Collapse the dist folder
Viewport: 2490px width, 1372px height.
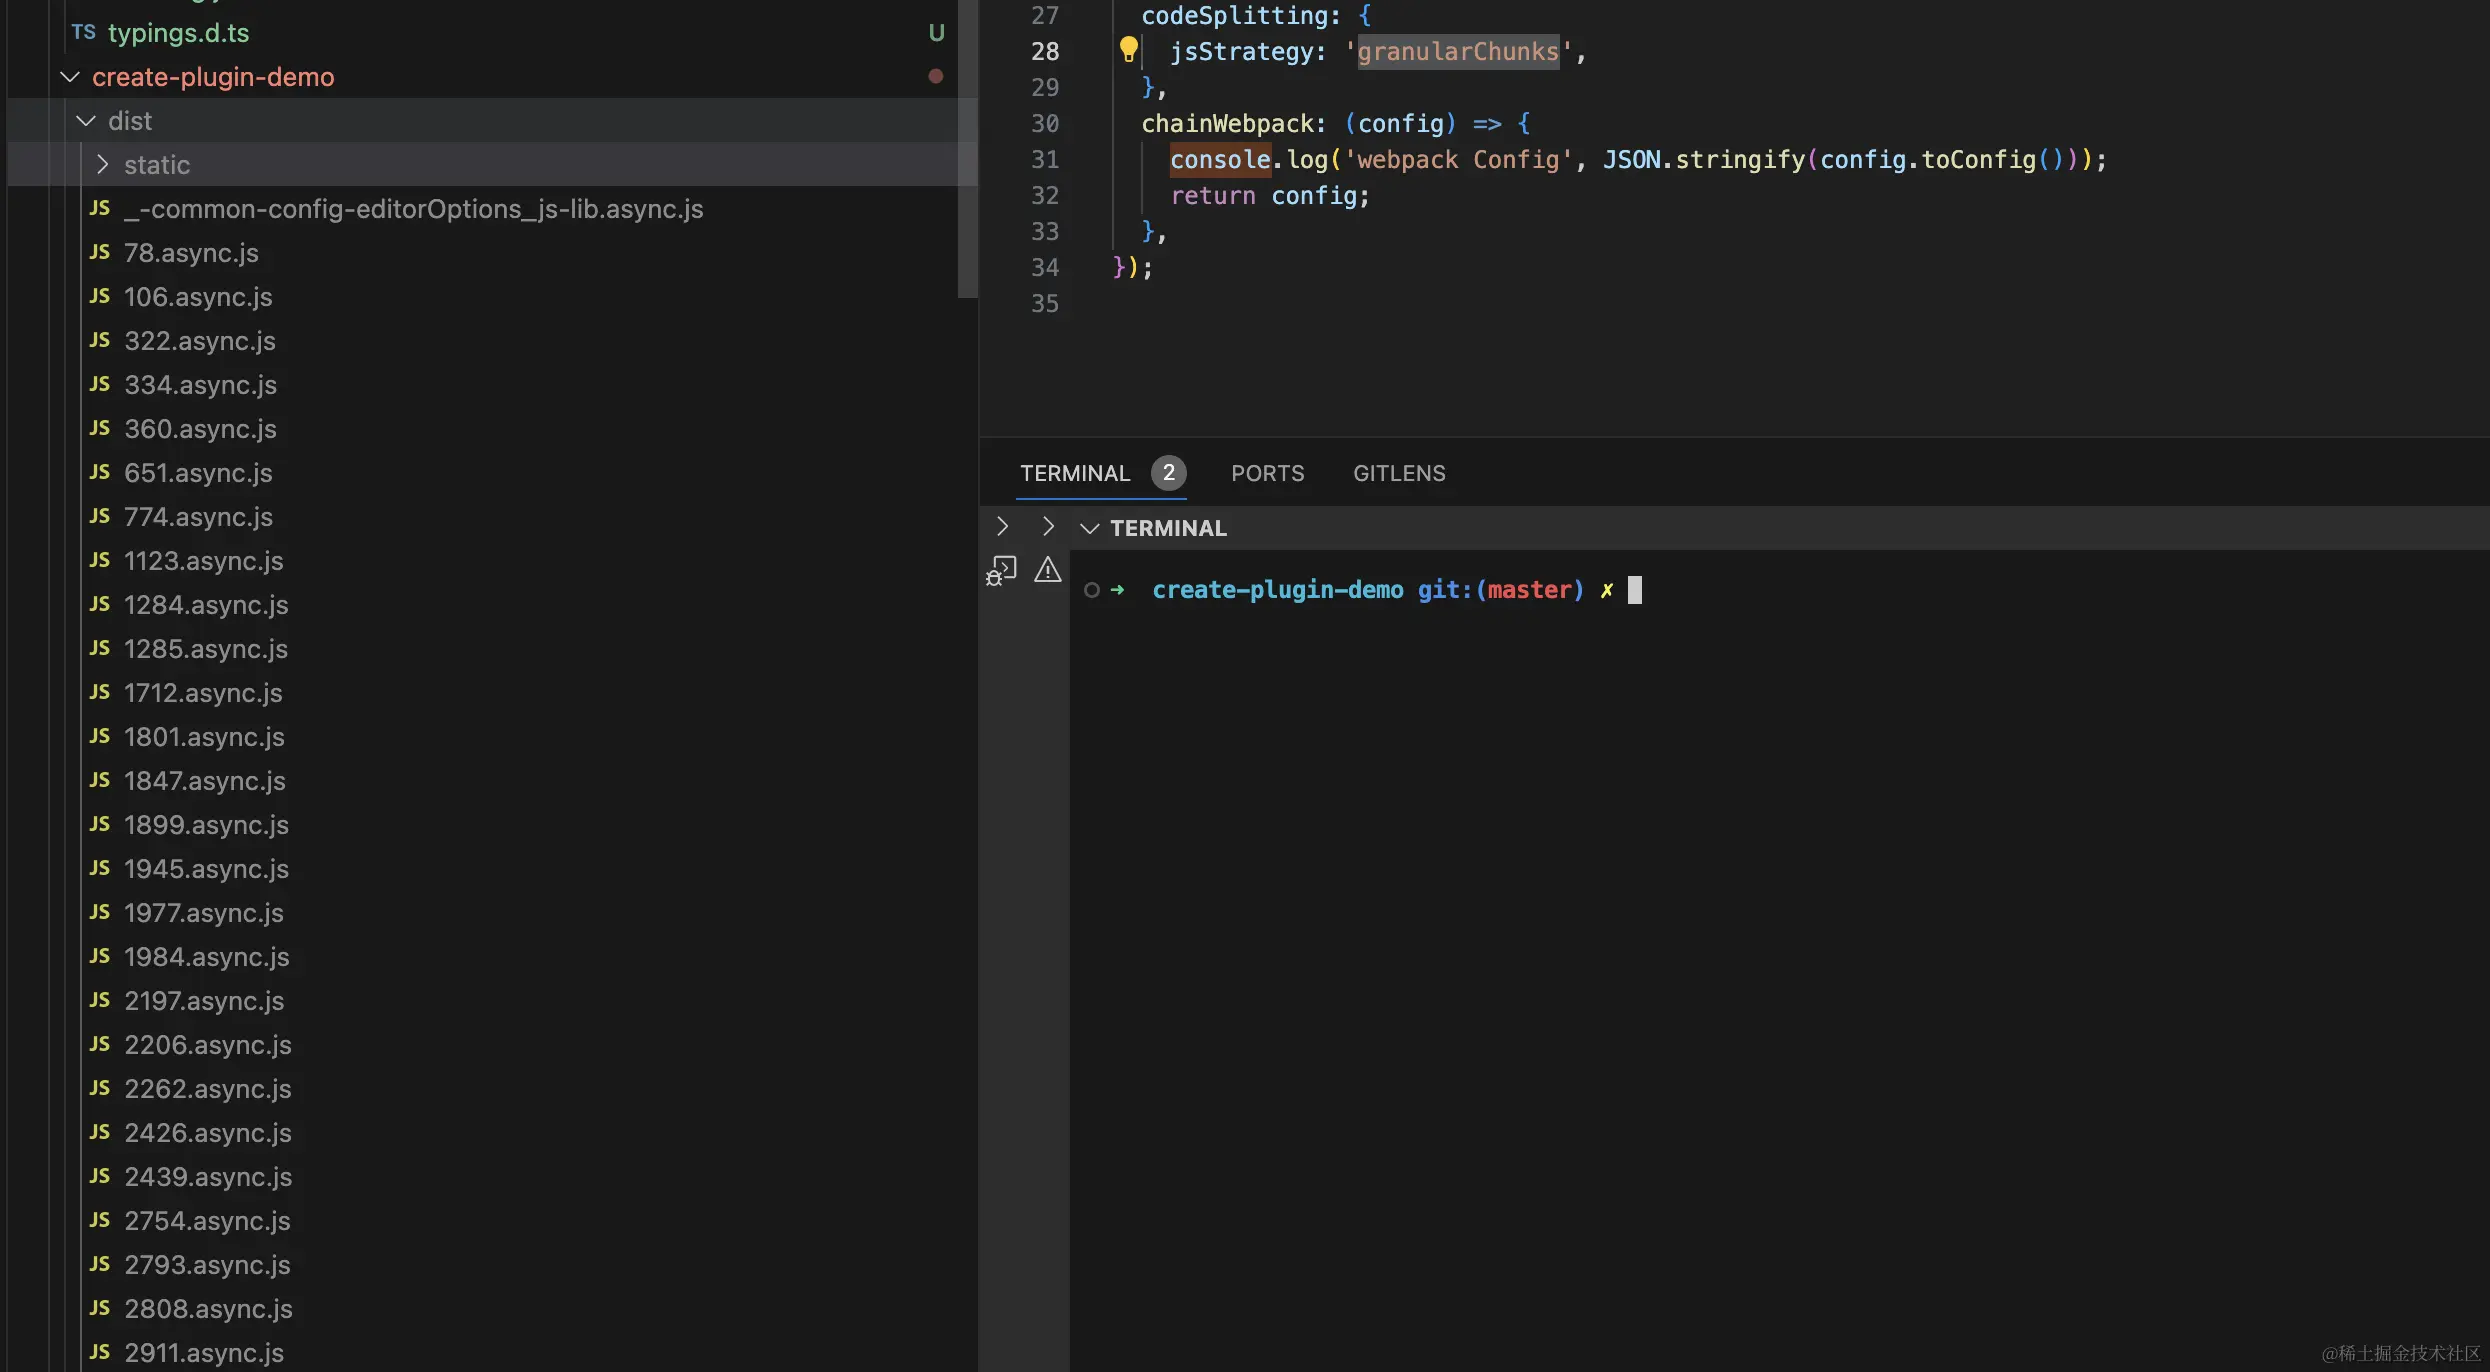point(86,121)
